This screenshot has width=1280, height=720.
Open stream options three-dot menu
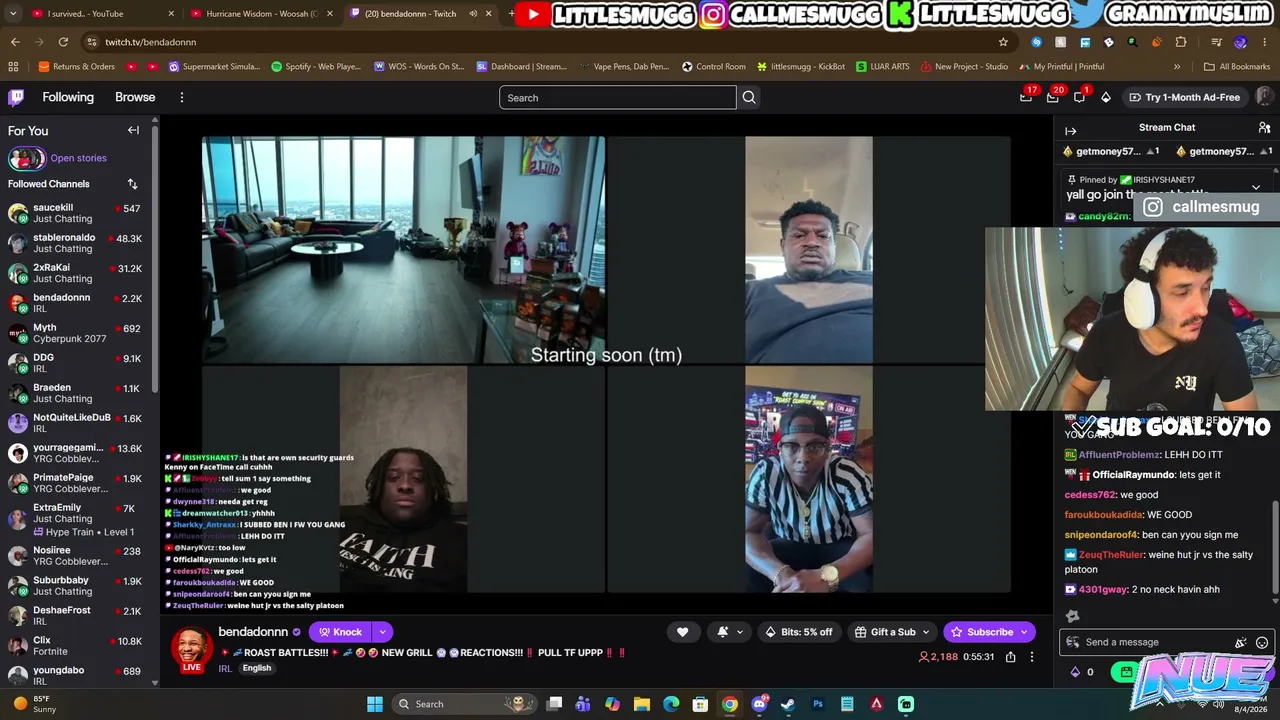(x=1032, y=657)
